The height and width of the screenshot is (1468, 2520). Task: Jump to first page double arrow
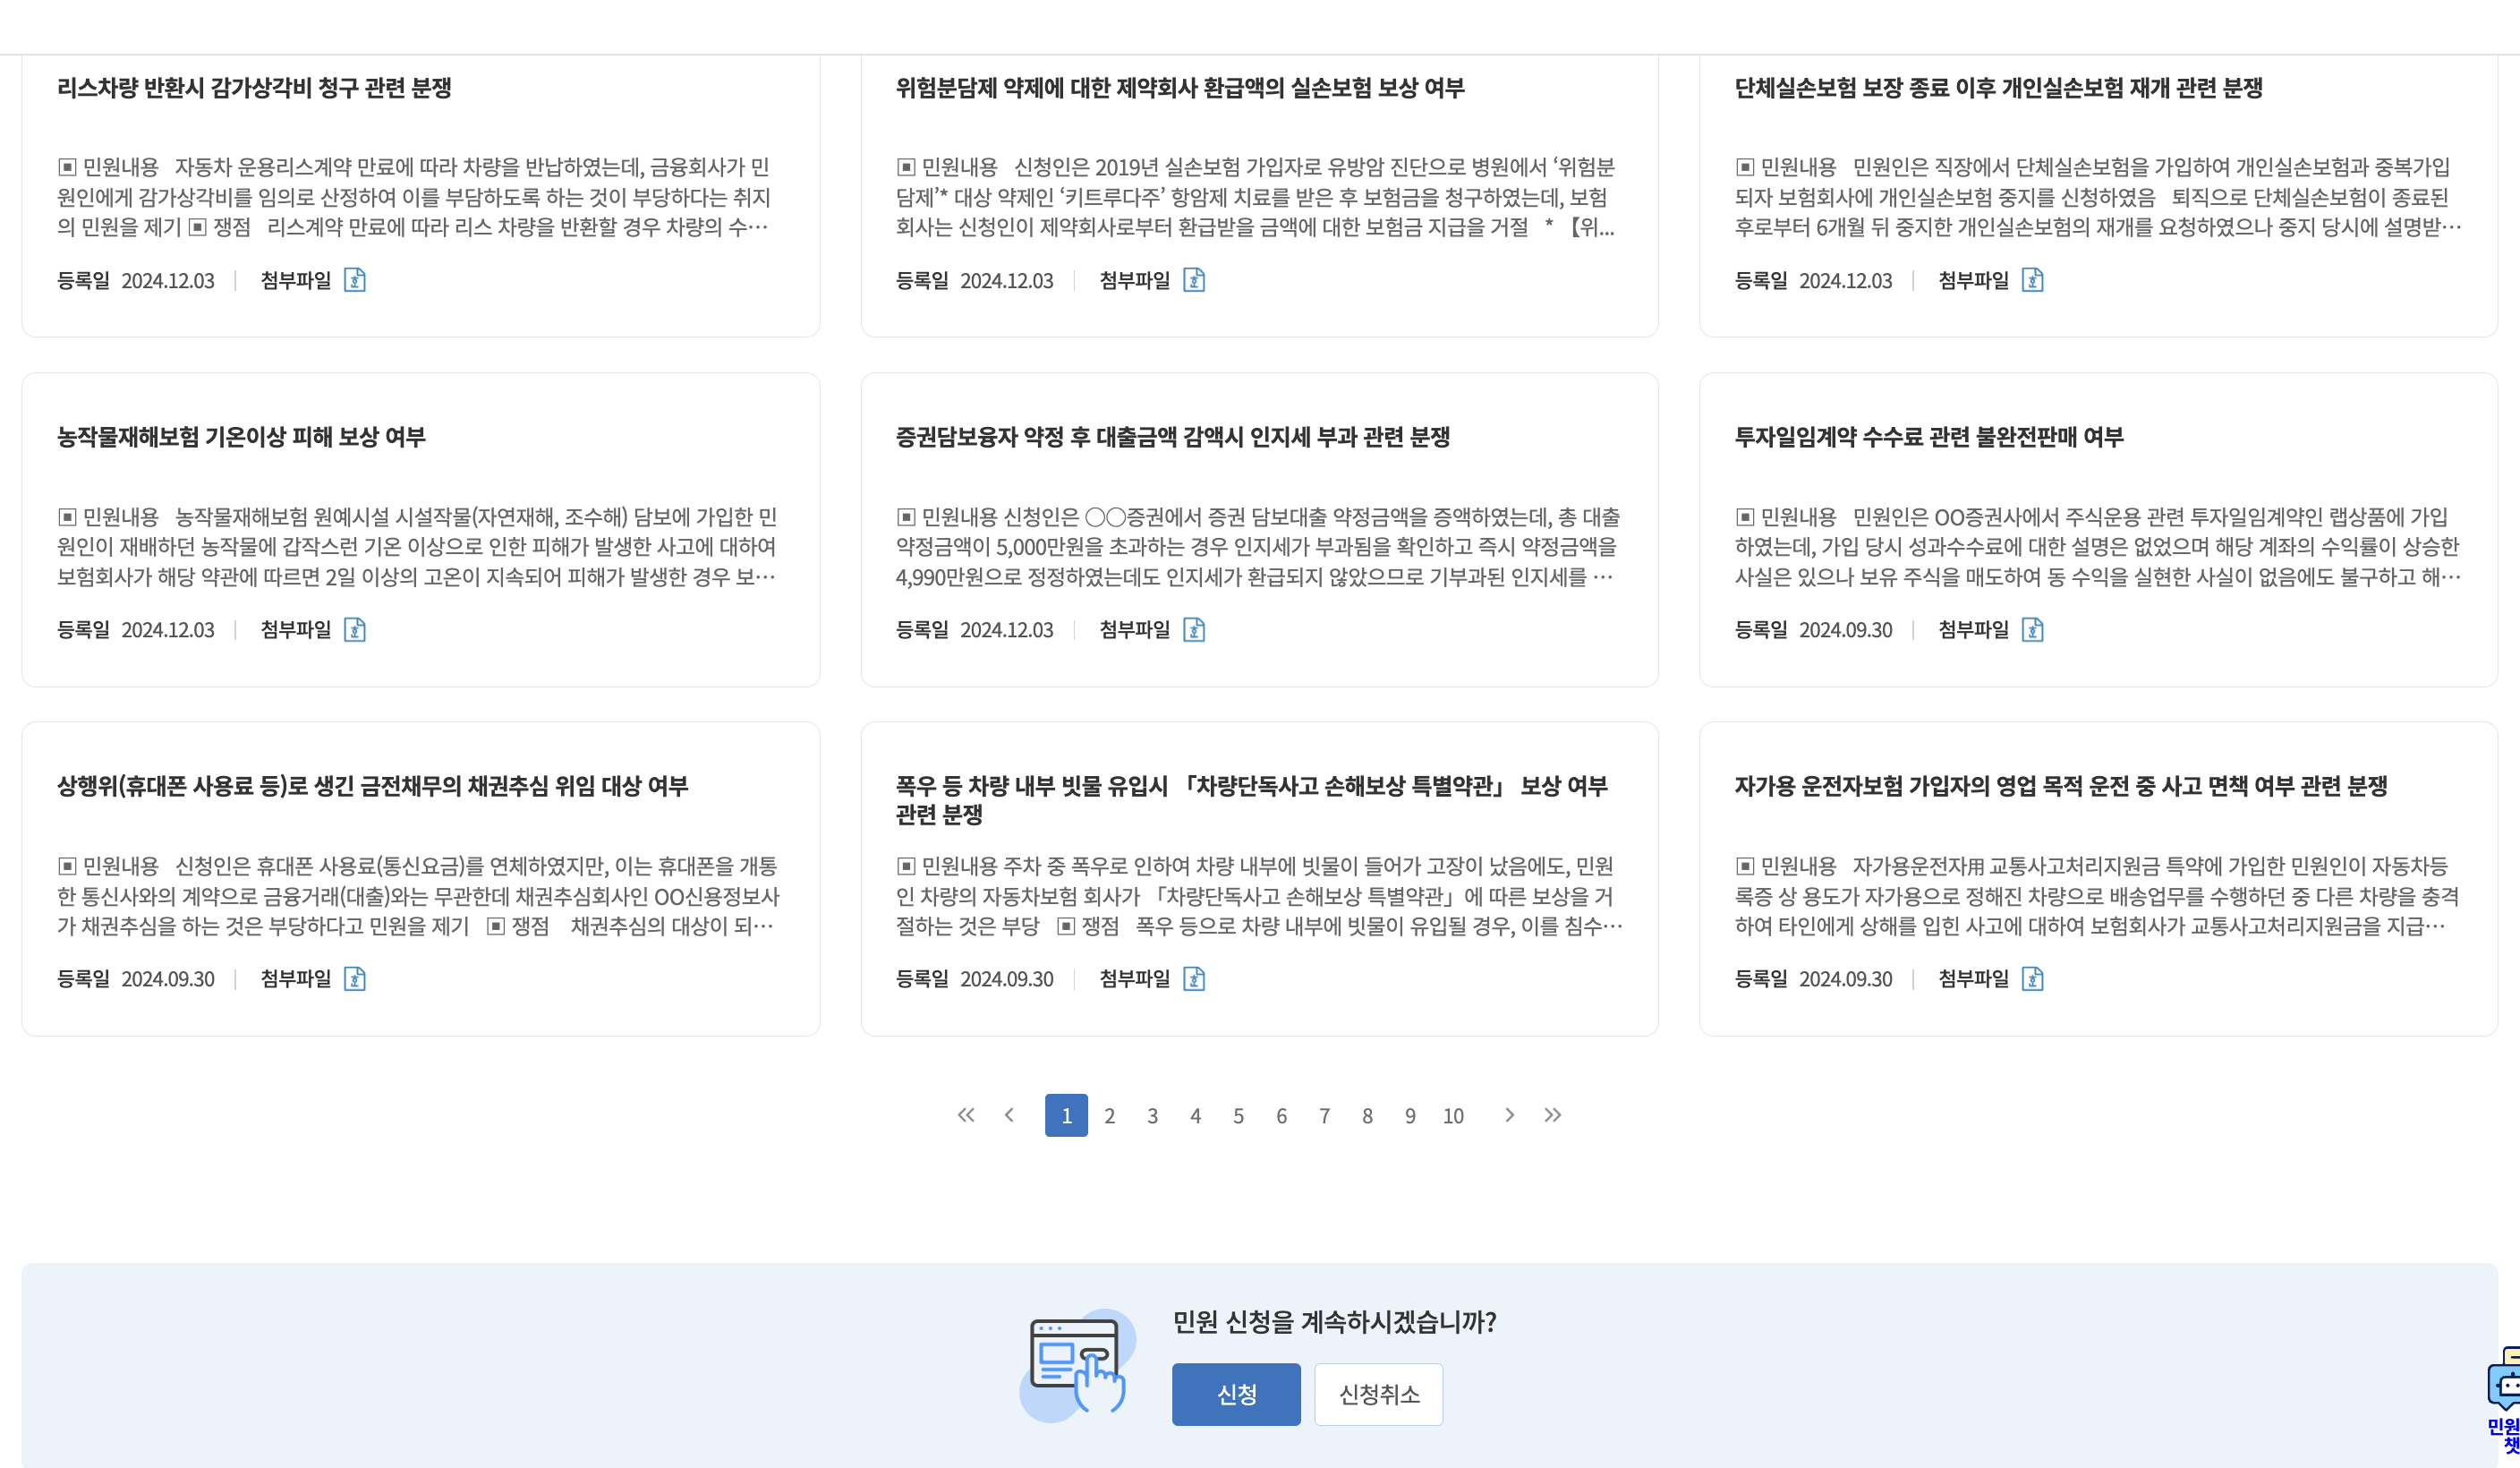965,1115
